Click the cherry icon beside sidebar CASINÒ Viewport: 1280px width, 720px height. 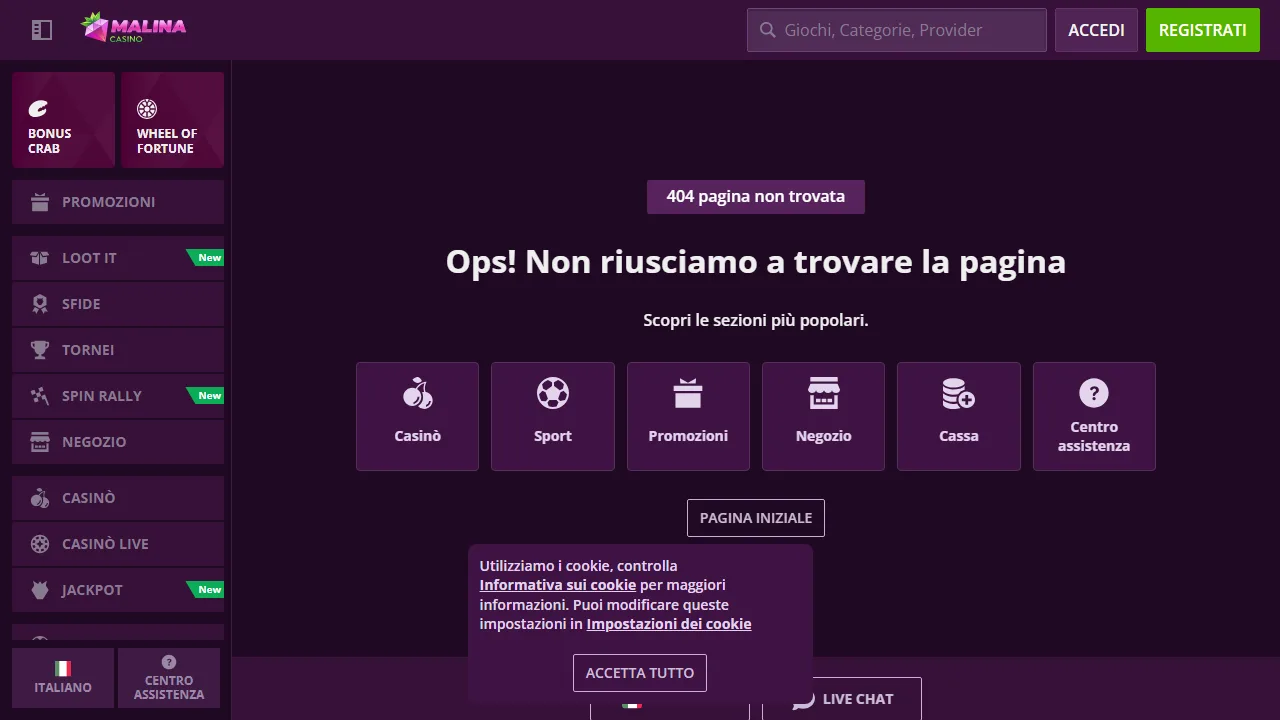tap(40, 498)
